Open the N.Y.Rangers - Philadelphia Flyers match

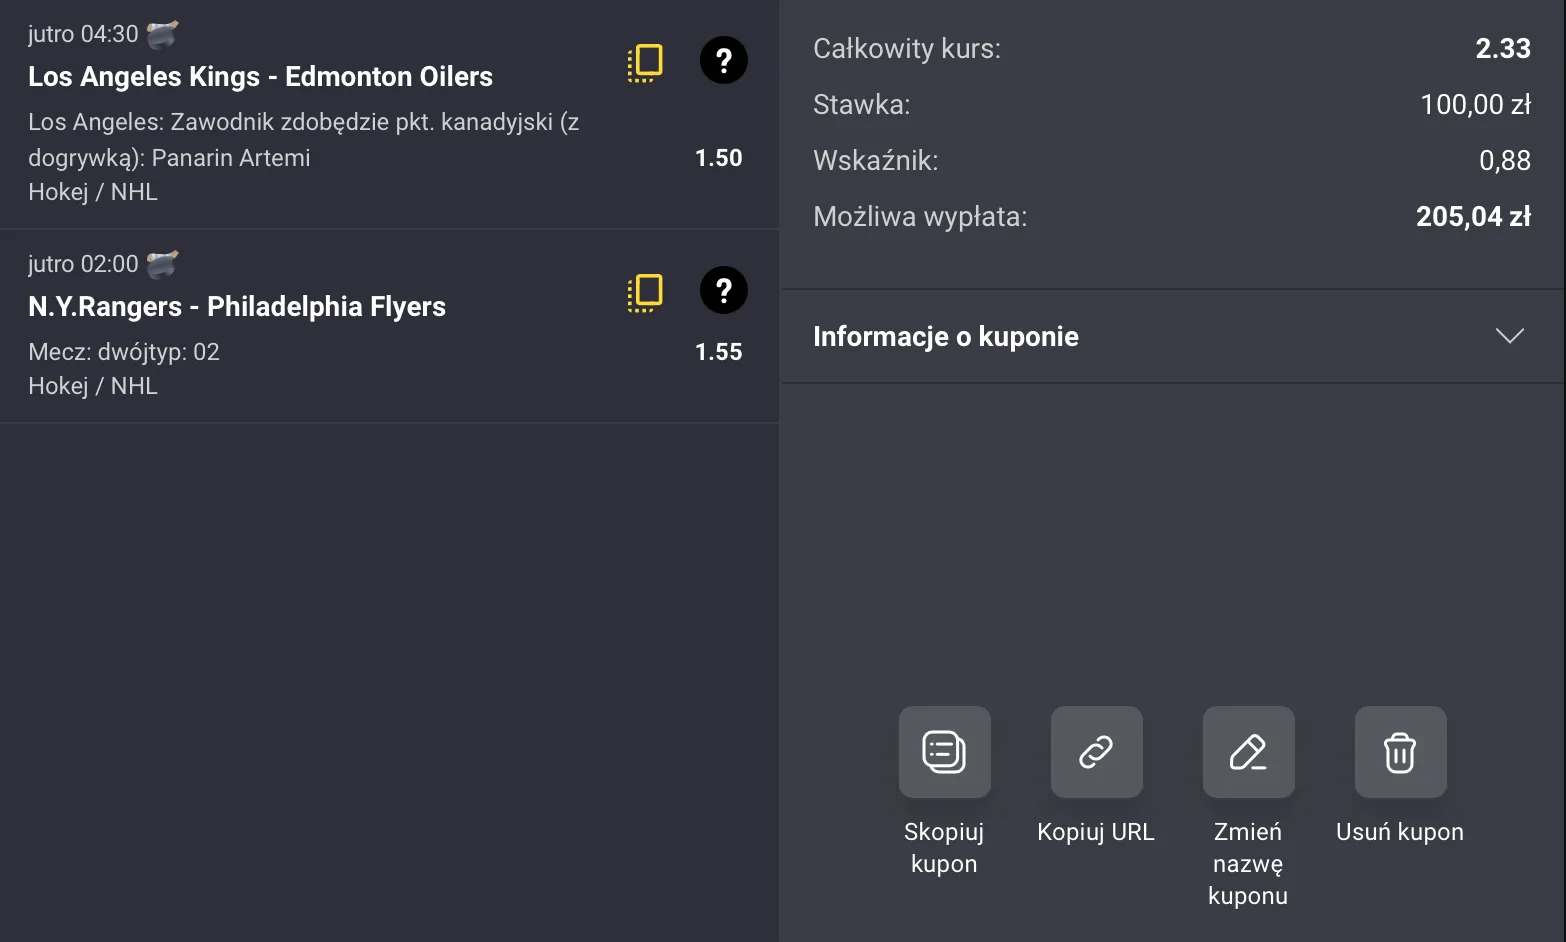click(x=236, y=306)
